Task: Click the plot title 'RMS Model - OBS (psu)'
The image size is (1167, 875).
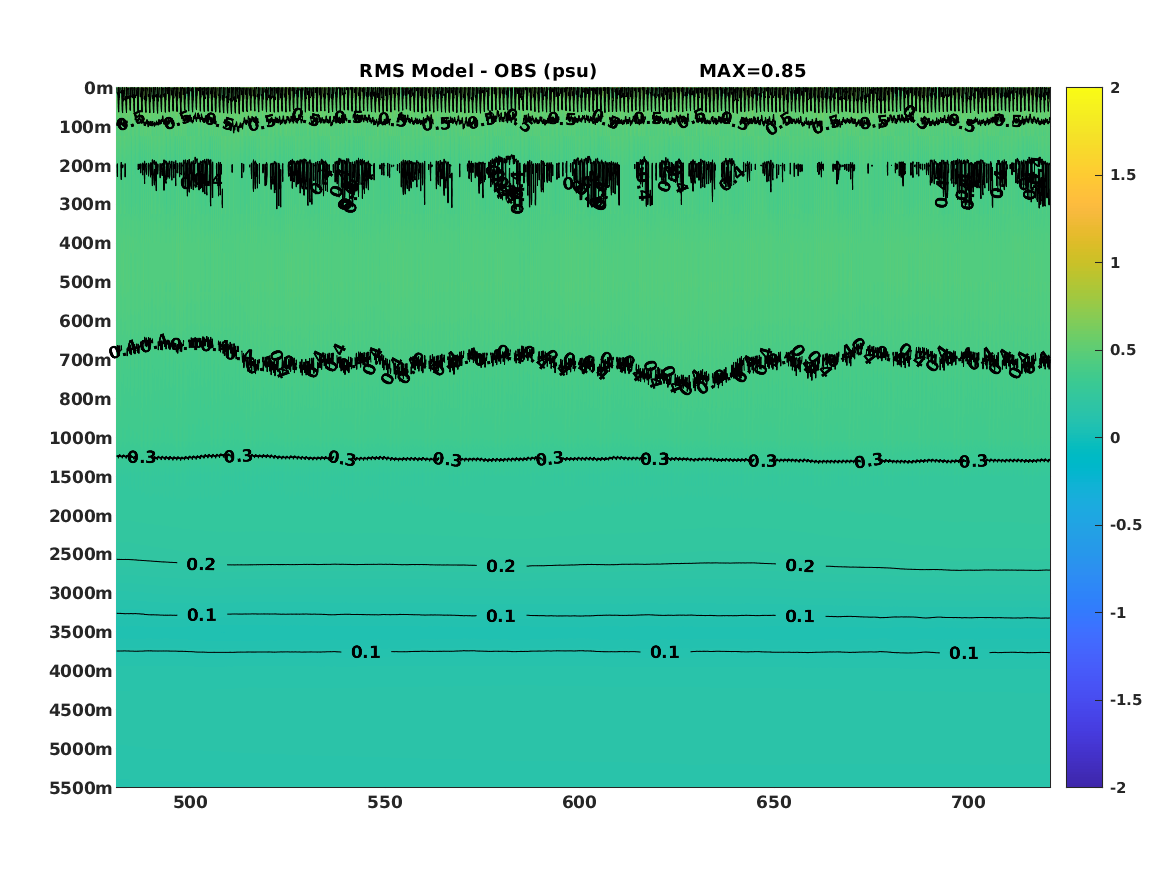Action: [478, 71]
